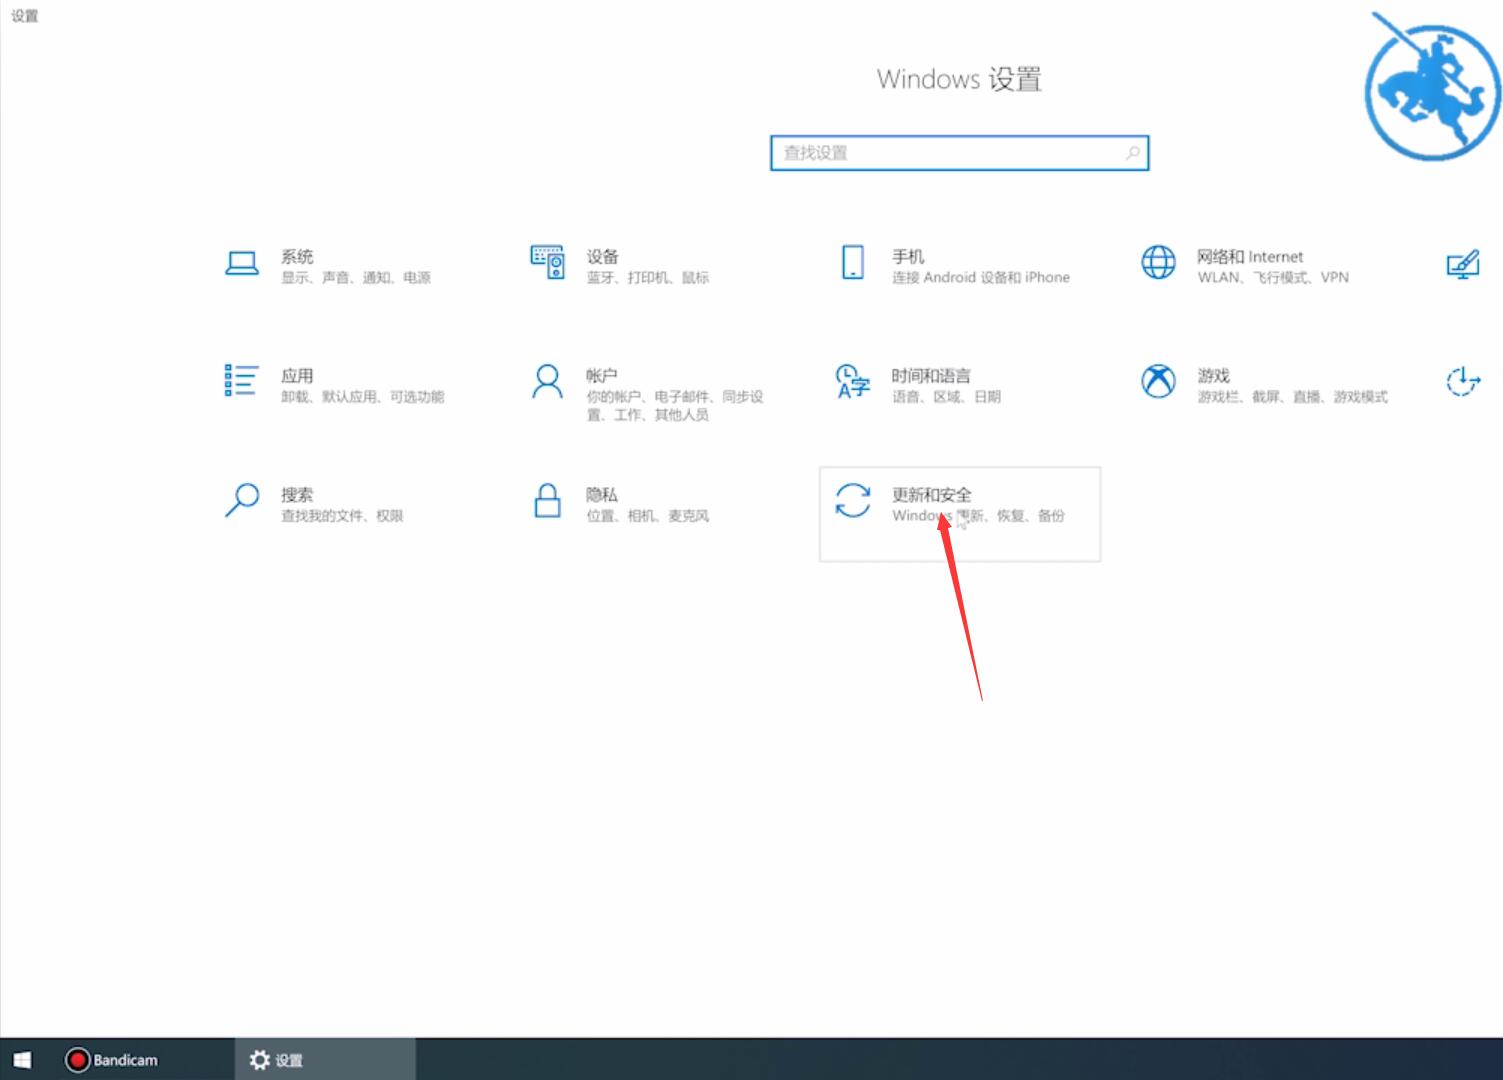Image resolution: width=1503 pixels, height=1080 pixels.
Task: Click the 卸载、默认应用、可选功能 description
Action: coord(362,396)
